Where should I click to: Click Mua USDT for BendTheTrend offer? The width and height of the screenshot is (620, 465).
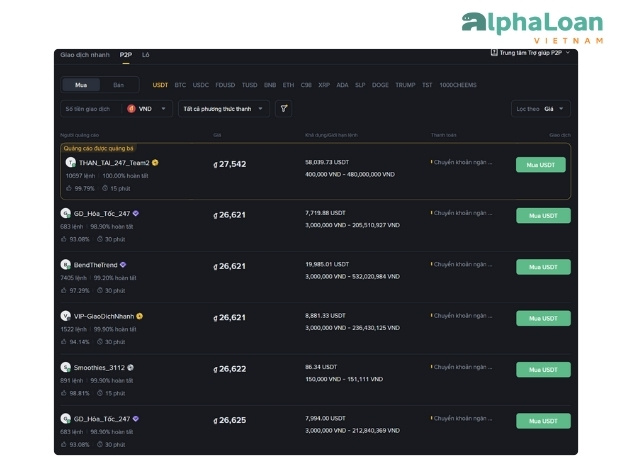[543, 266]
